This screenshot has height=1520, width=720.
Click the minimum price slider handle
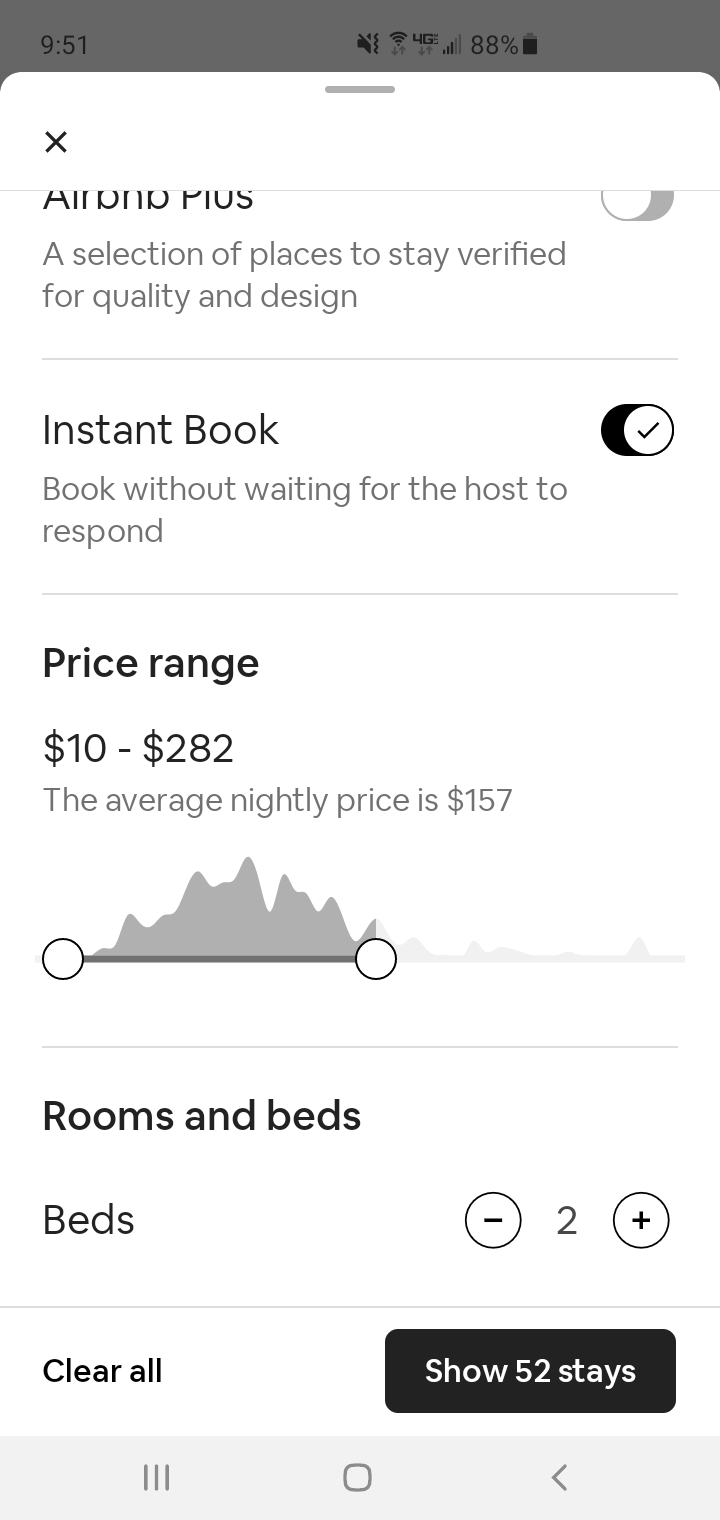(63, 959)
